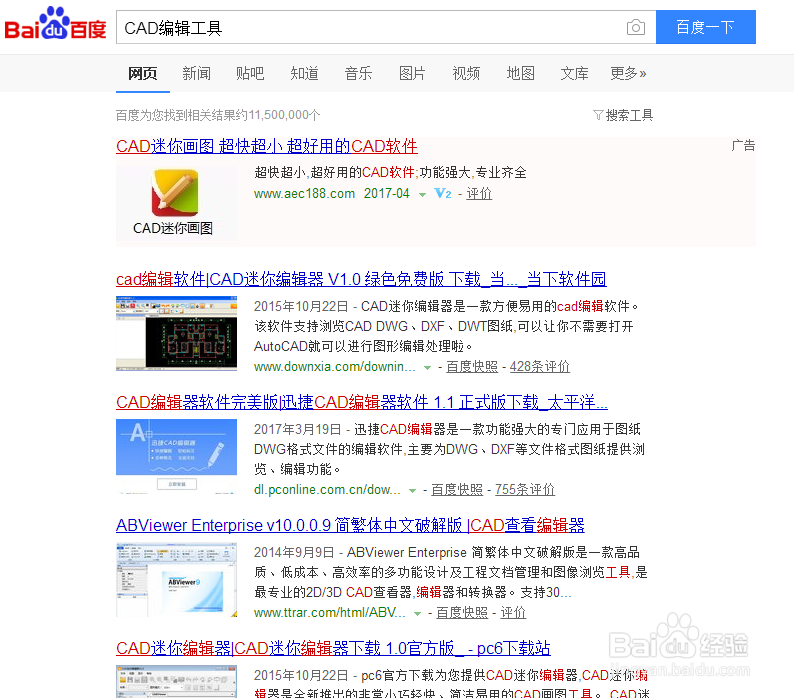This screenshot has height=698, width=794.
Task: Click the dl.pconline.com.cn/dow... URL
Action: (327, 490)
